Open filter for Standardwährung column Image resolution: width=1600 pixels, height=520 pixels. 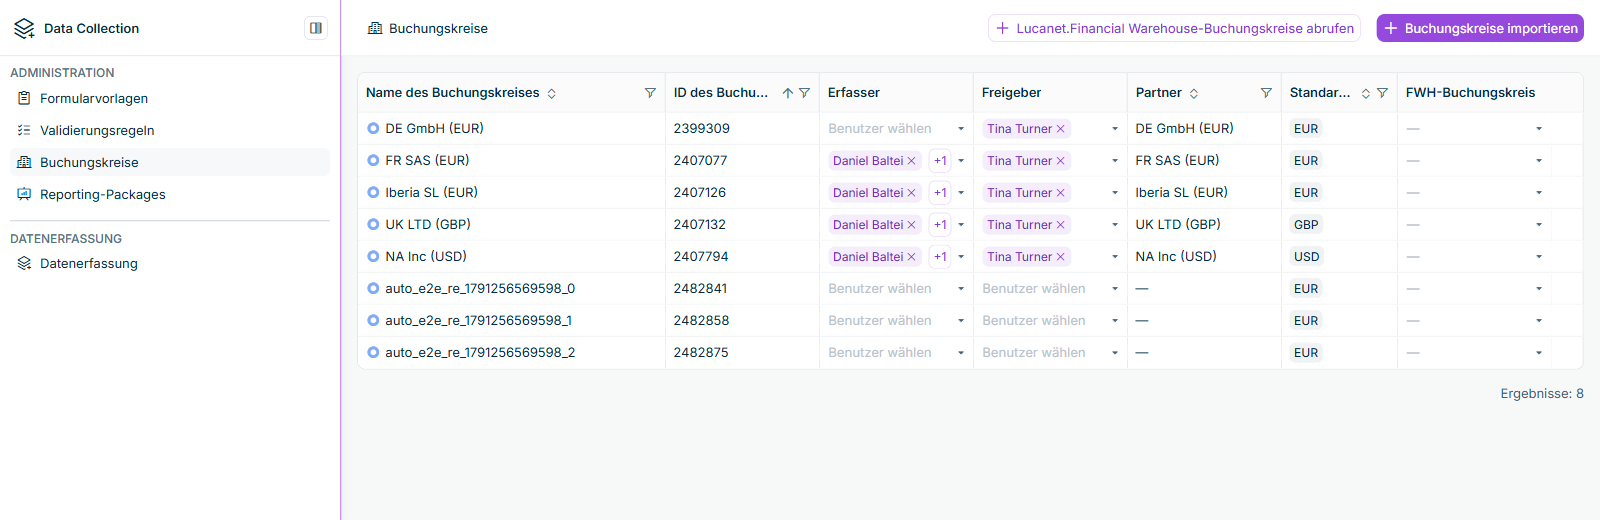pyautogui.click(x=1382, y=93)
